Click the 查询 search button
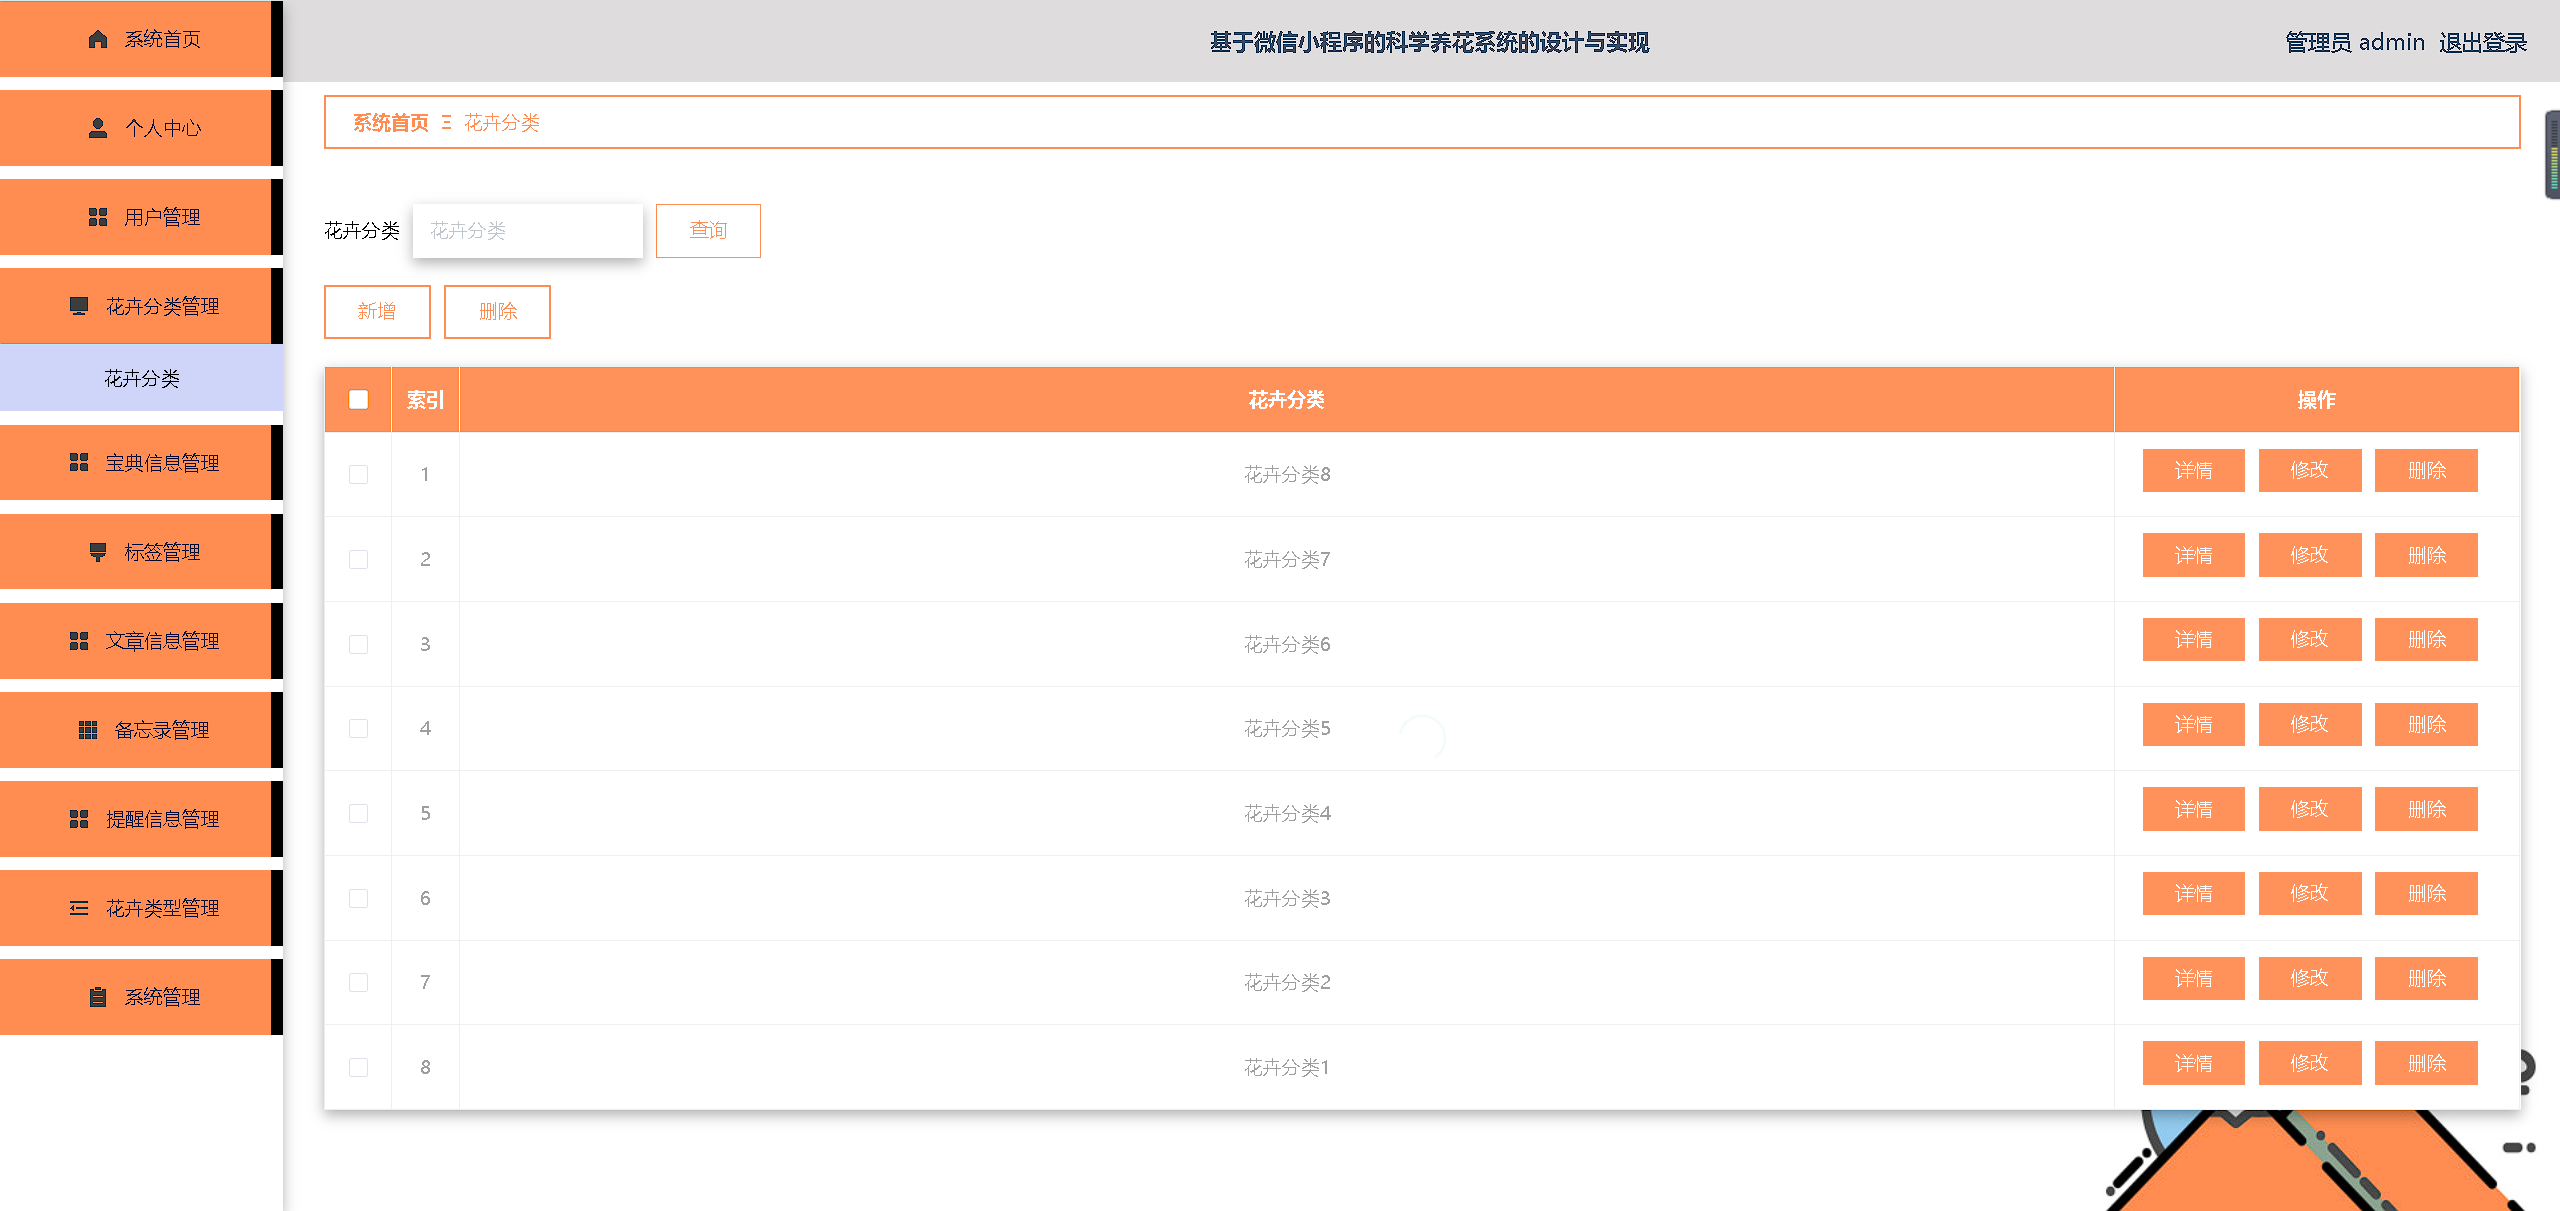The width and height of the screenshot is (2560, 1211). (x=708, y=231)
